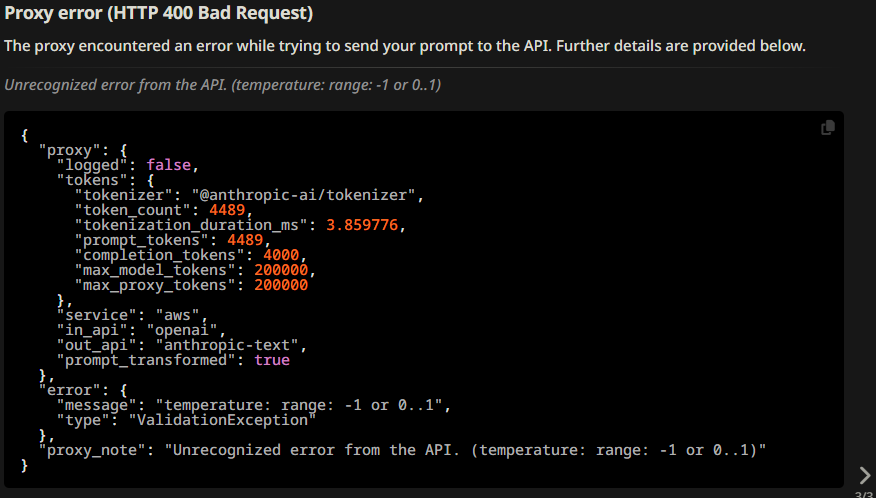Click the tokenization_duration_ms value 3.859776

tap(362, 225)
